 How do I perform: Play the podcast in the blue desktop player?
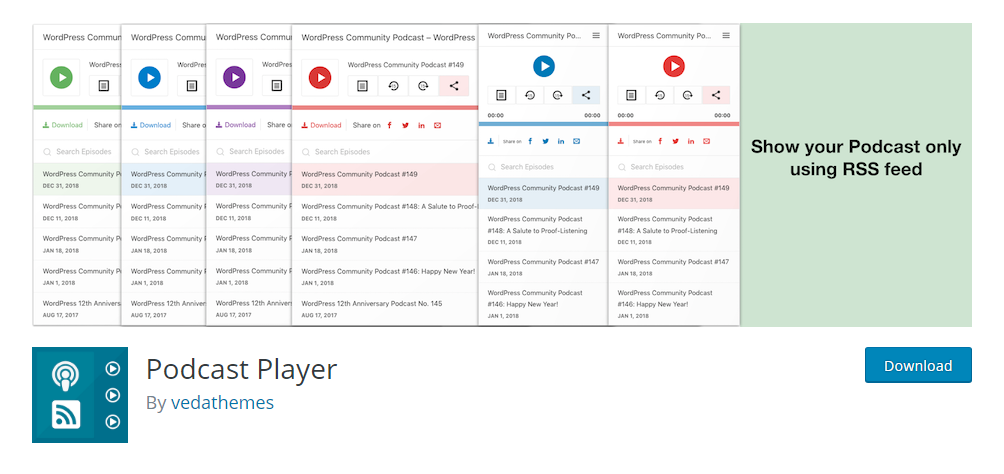pyautogui.click(x=149, y=78)
